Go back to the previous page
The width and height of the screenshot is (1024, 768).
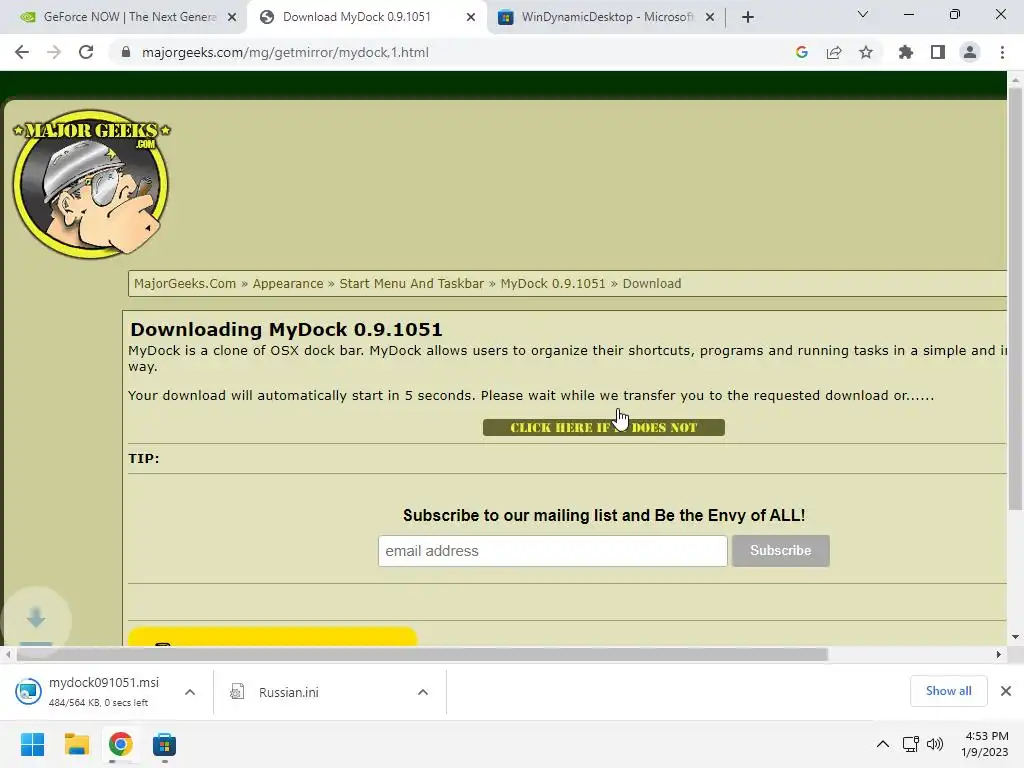coord(22,52)
